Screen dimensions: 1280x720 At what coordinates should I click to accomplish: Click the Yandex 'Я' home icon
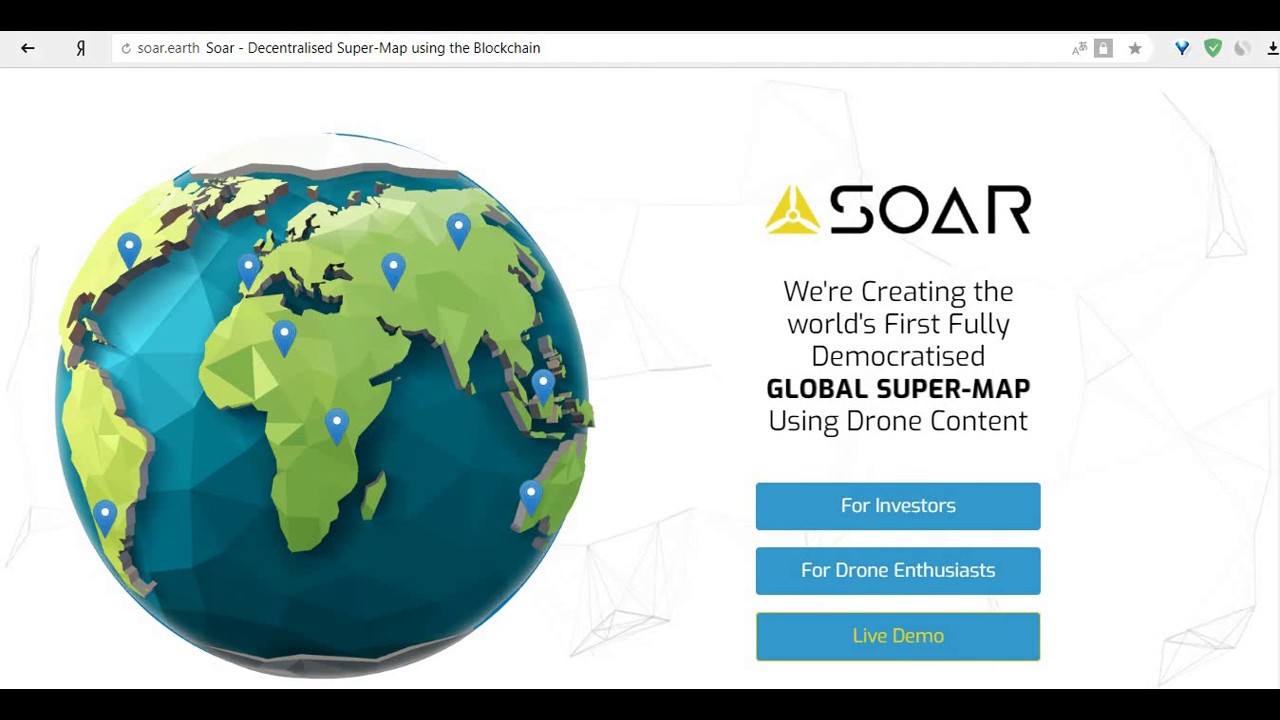point(81,48)
